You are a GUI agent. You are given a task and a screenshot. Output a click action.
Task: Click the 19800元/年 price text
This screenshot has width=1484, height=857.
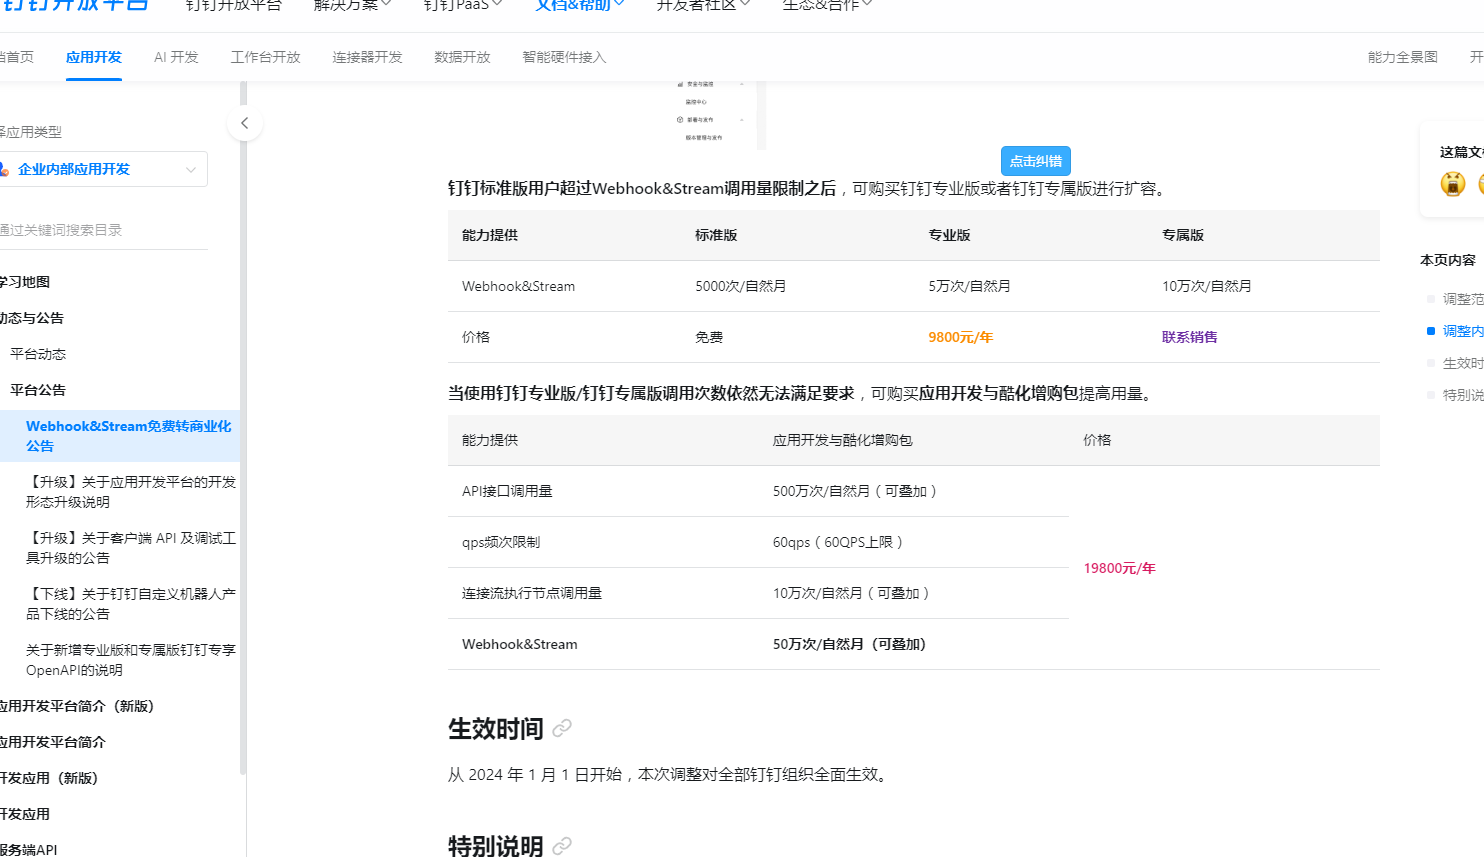(x=1119, y=568)
